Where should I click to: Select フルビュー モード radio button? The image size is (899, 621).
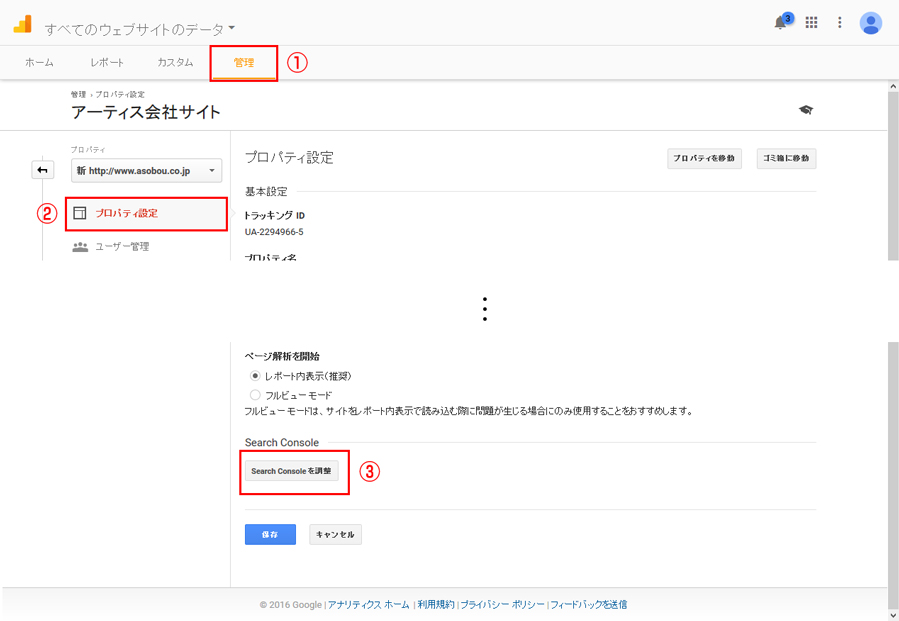click(x=255, y=395)
